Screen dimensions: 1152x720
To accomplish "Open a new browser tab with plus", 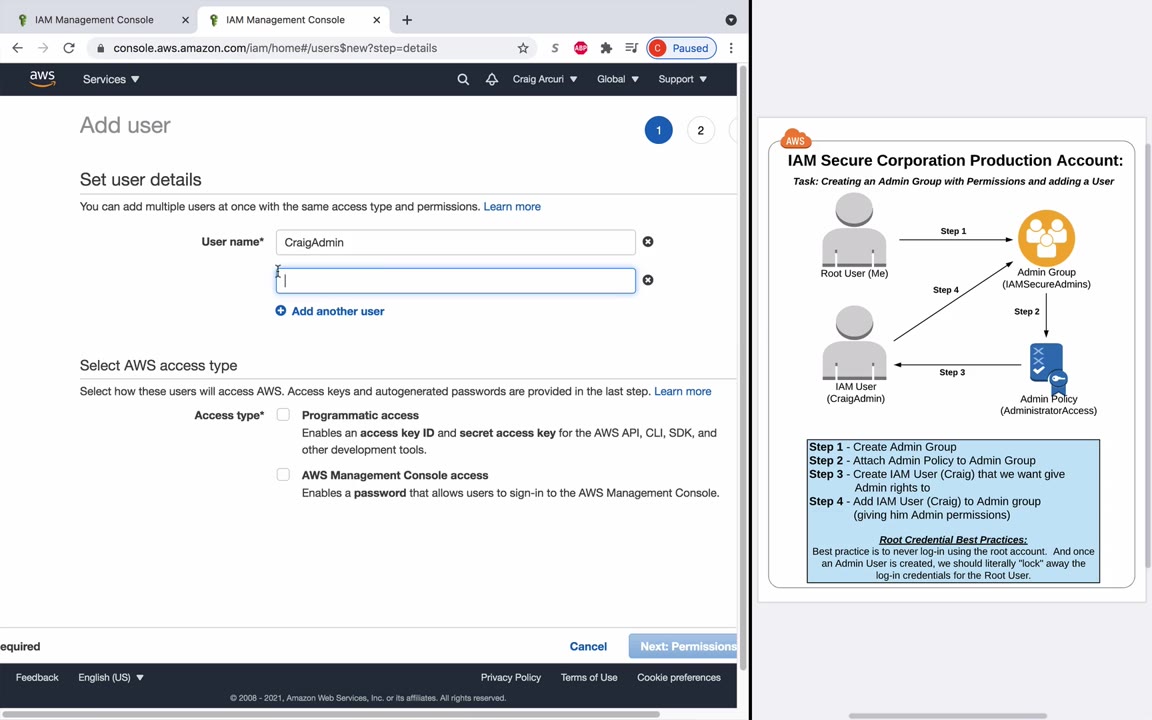I will pyautogui.click(x=407, y=20).
